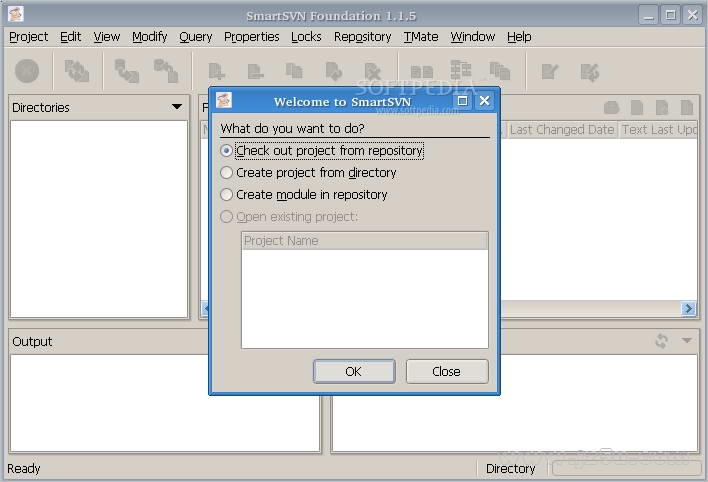Open the TMate menu
708x482 pixels.
click(421, 37)
